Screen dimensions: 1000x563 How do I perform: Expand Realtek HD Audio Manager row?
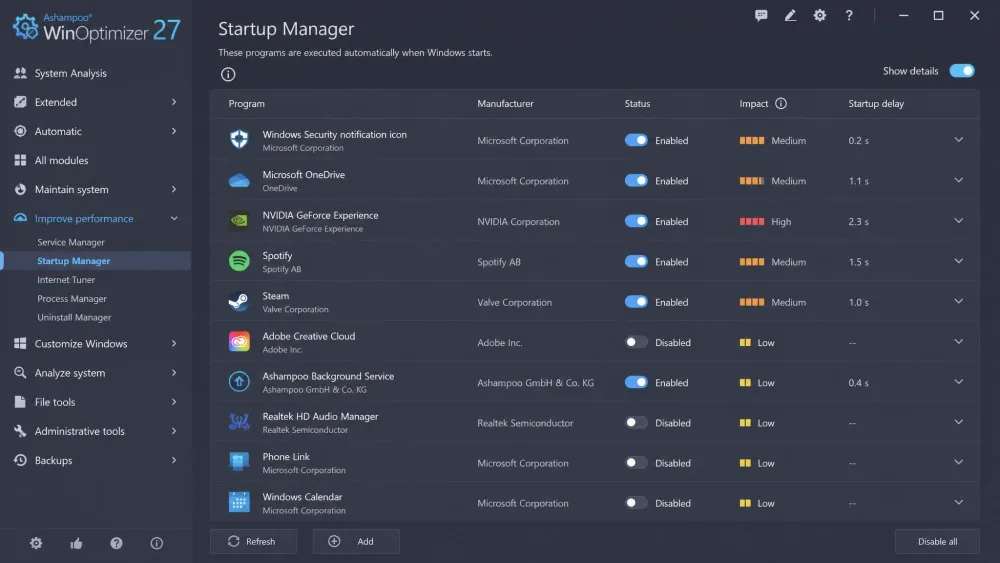click(x=959, y=422)
